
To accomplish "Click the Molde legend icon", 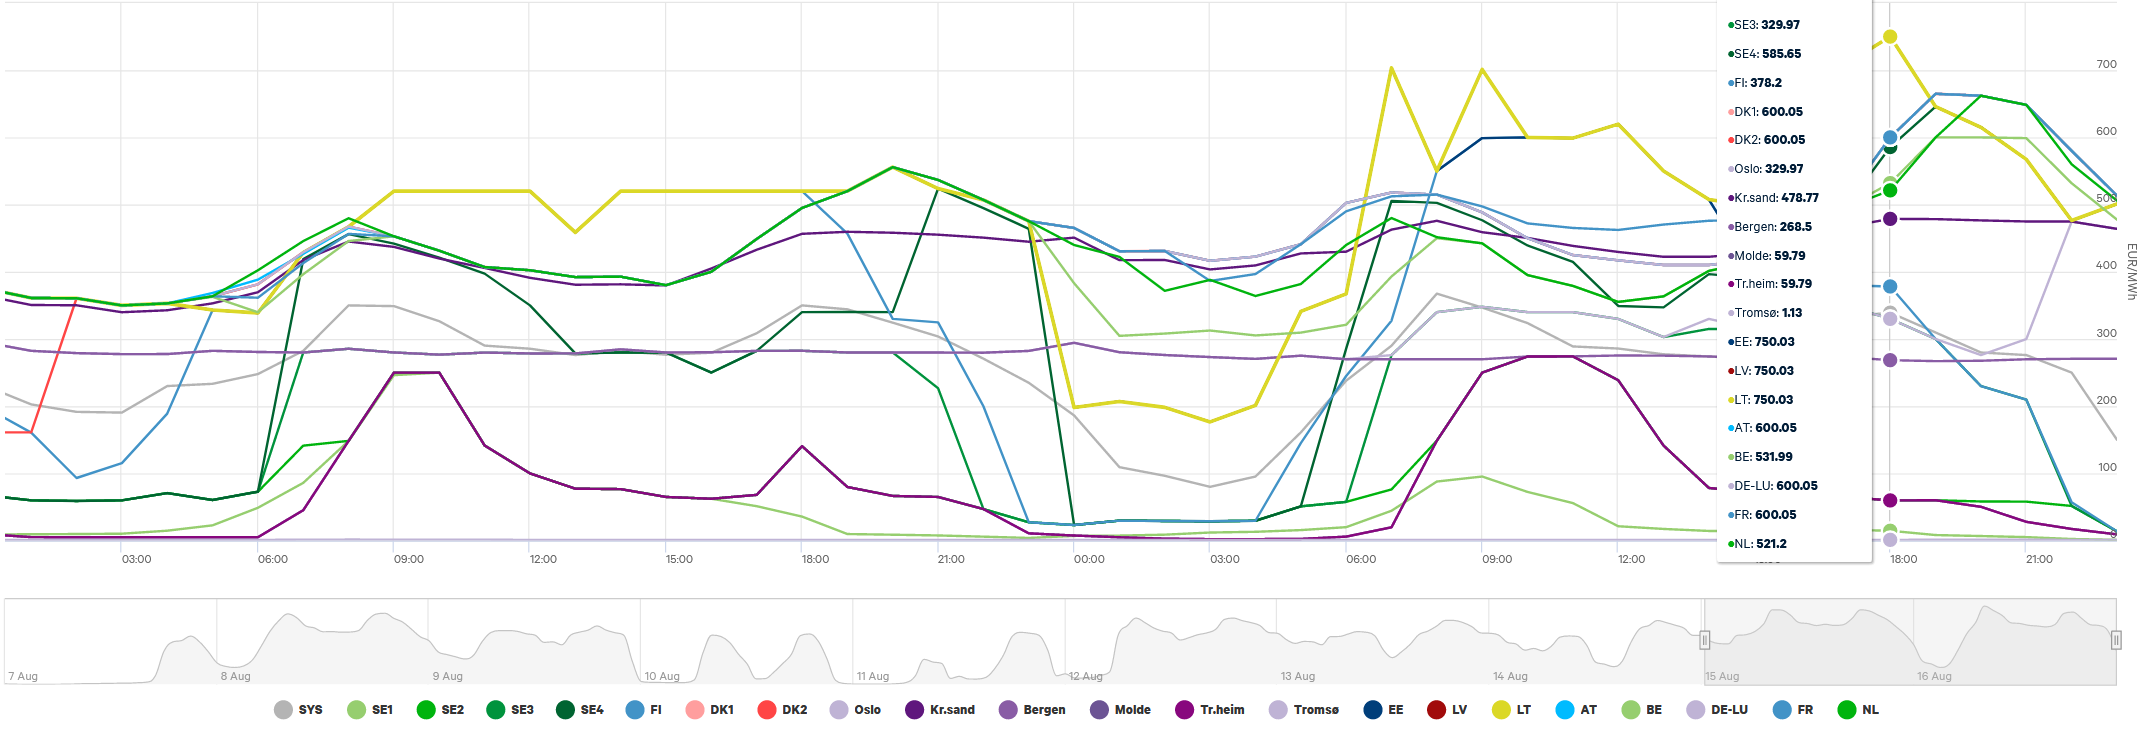I will pyautogui.click(x=1099, y=710).
